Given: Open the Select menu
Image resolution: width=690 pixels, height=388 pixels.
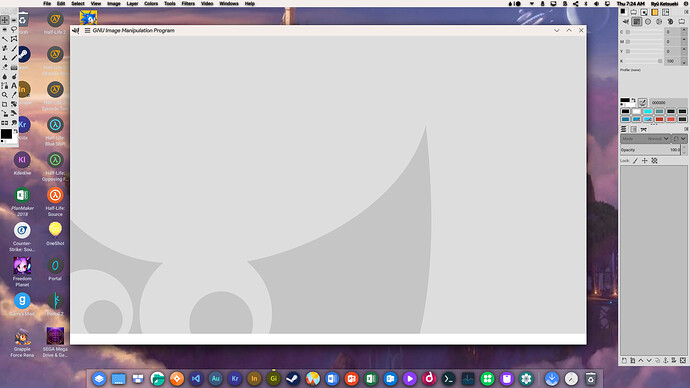Looking at the screenshot, I should [78, 4].
